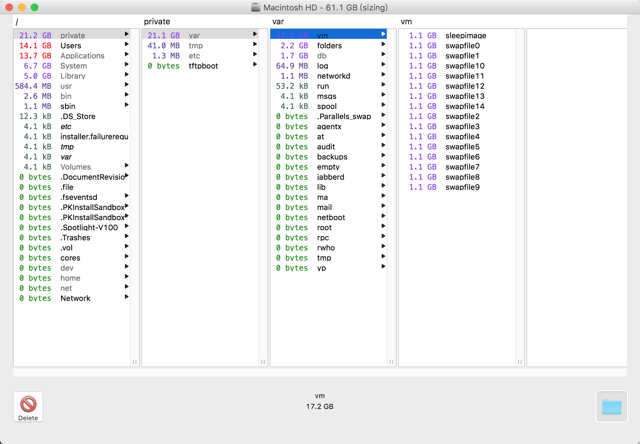
Task: Expand the networkd directory arrow
Action: click(383, 75)
